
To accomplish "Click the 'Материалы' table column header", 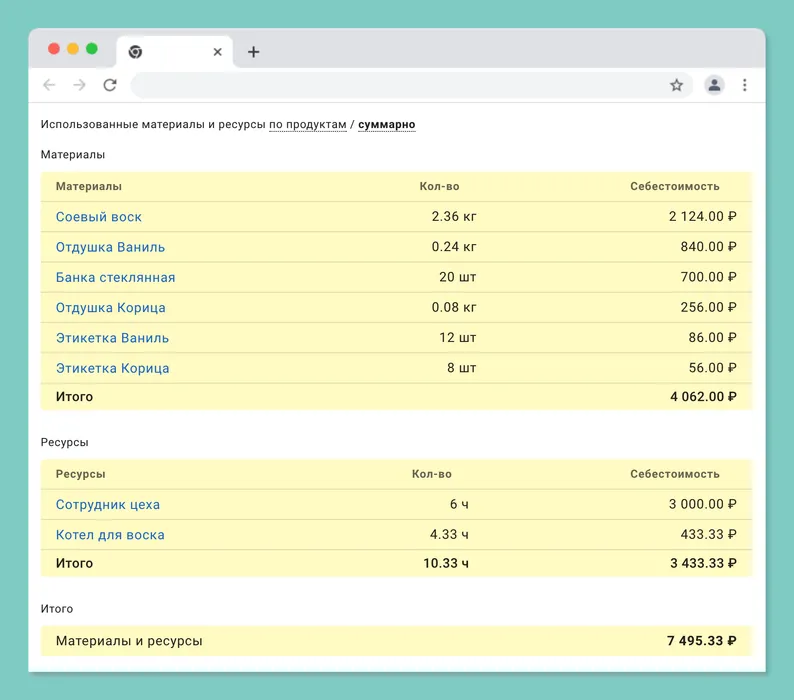I will (89, 186).
